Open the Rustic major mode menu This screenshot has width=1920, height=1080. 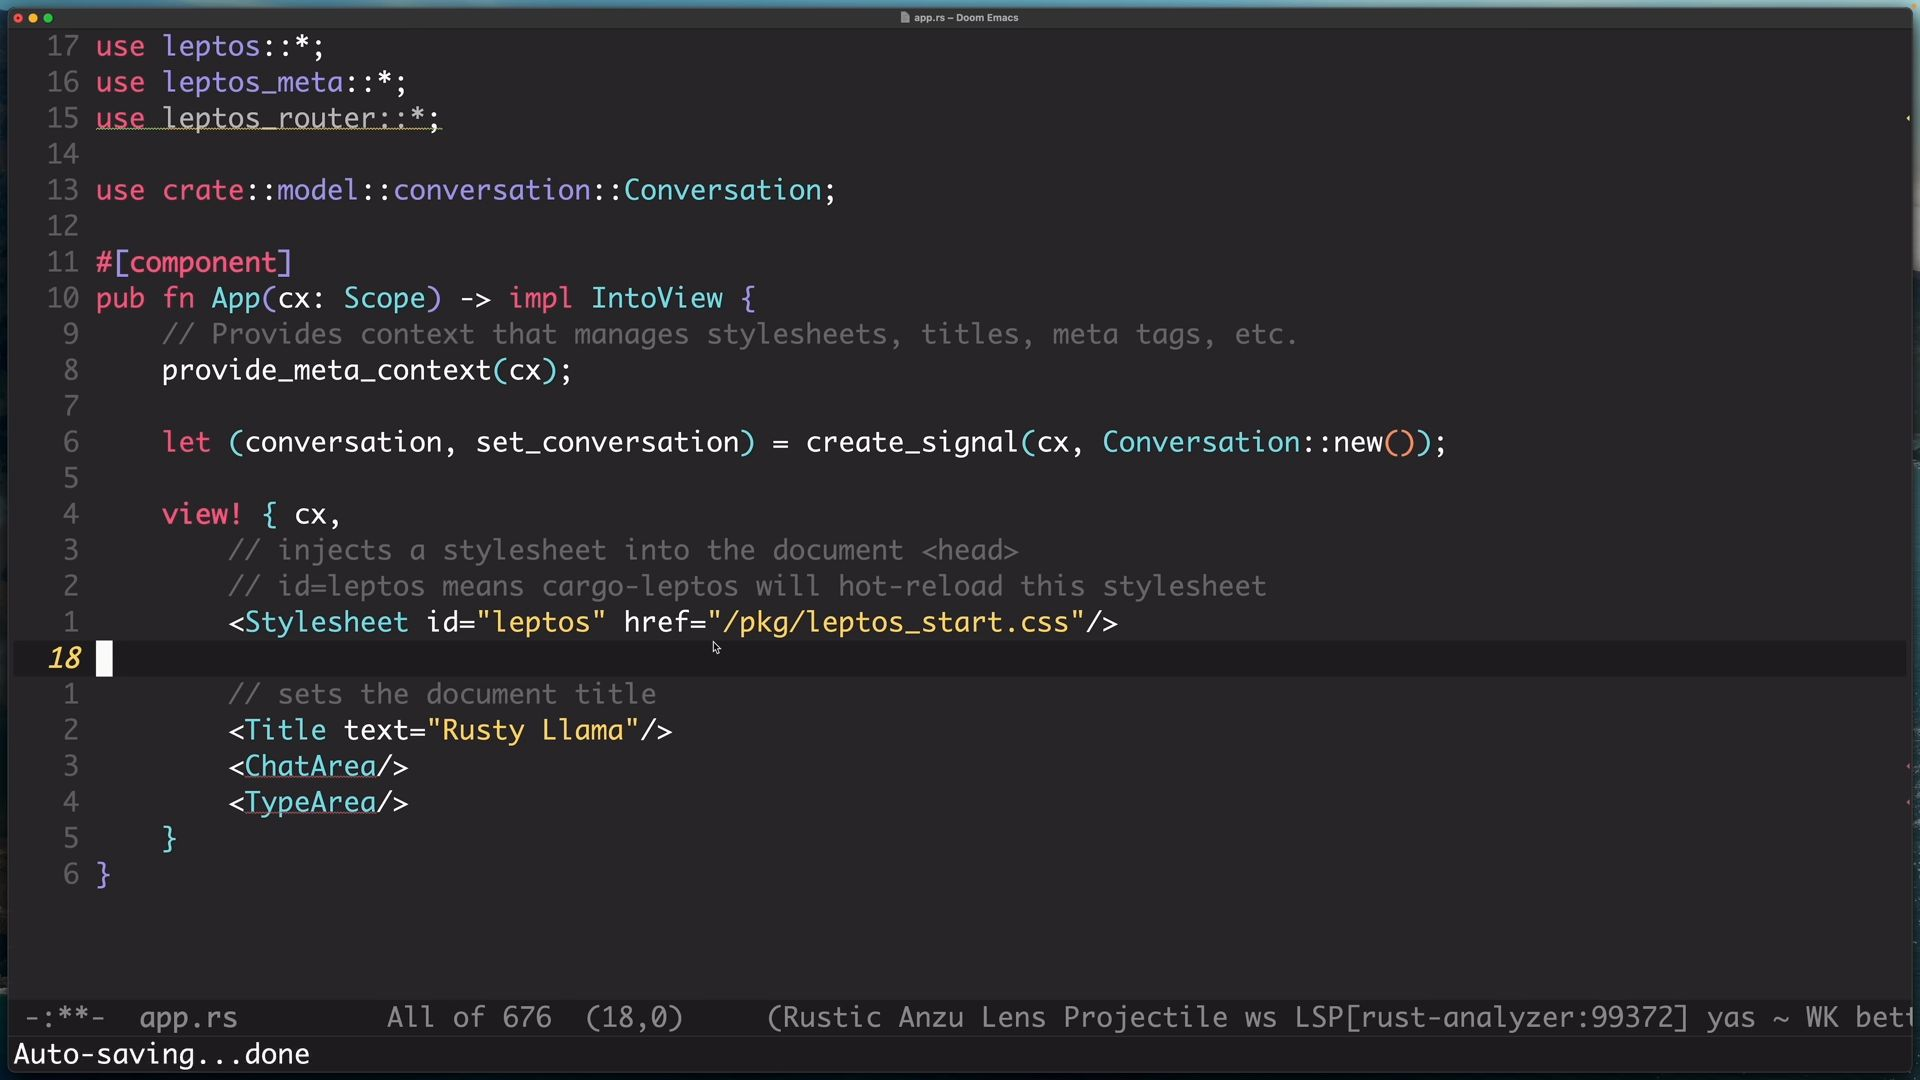pyautogui.click(x=830, y=1018)
